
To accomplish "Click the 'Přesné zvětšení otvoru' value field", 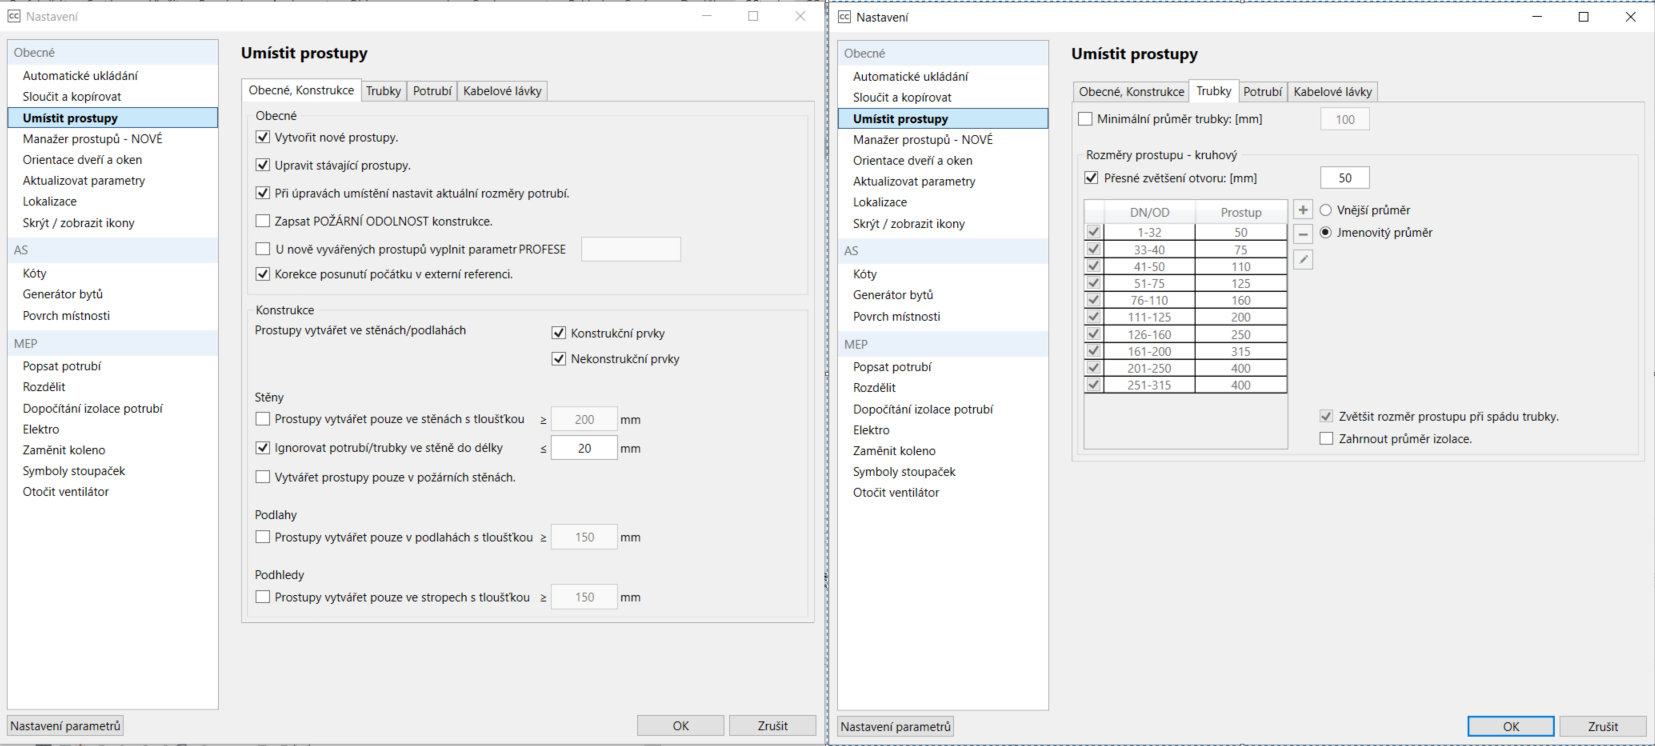I will (x=1344, y=178).
